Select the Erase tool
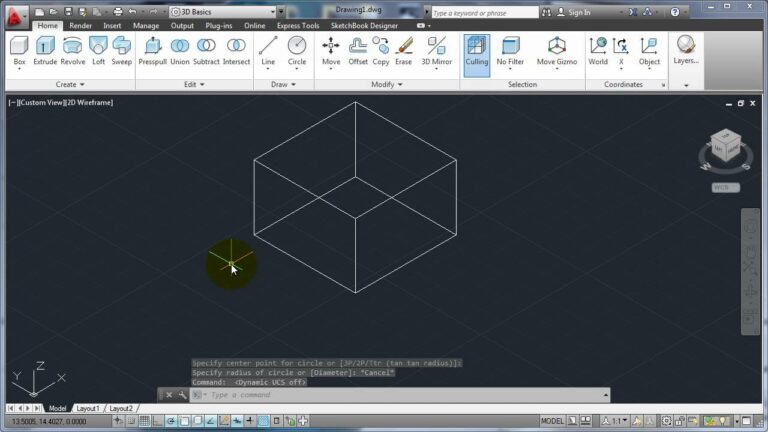 click(x=404, y=50)
